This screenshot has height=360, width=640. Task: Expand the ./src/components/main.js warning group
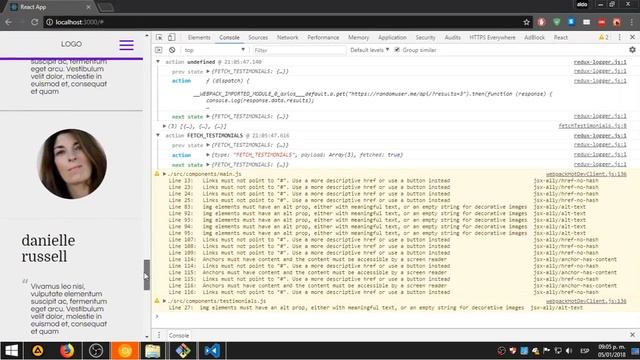pos(164,174)
